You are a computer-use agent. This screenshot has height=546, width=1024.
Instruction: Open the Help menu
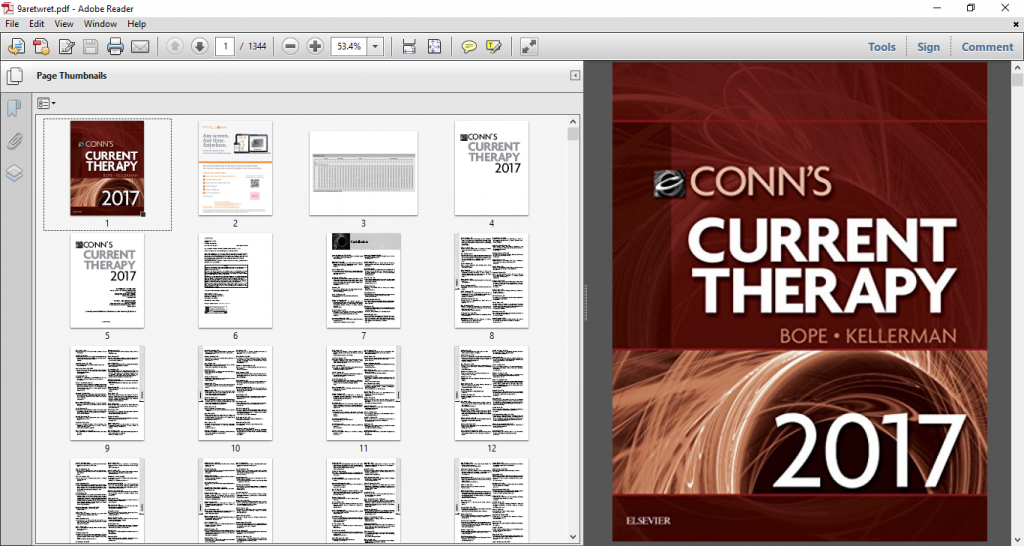pyautogui.click(x=136, y=24)
